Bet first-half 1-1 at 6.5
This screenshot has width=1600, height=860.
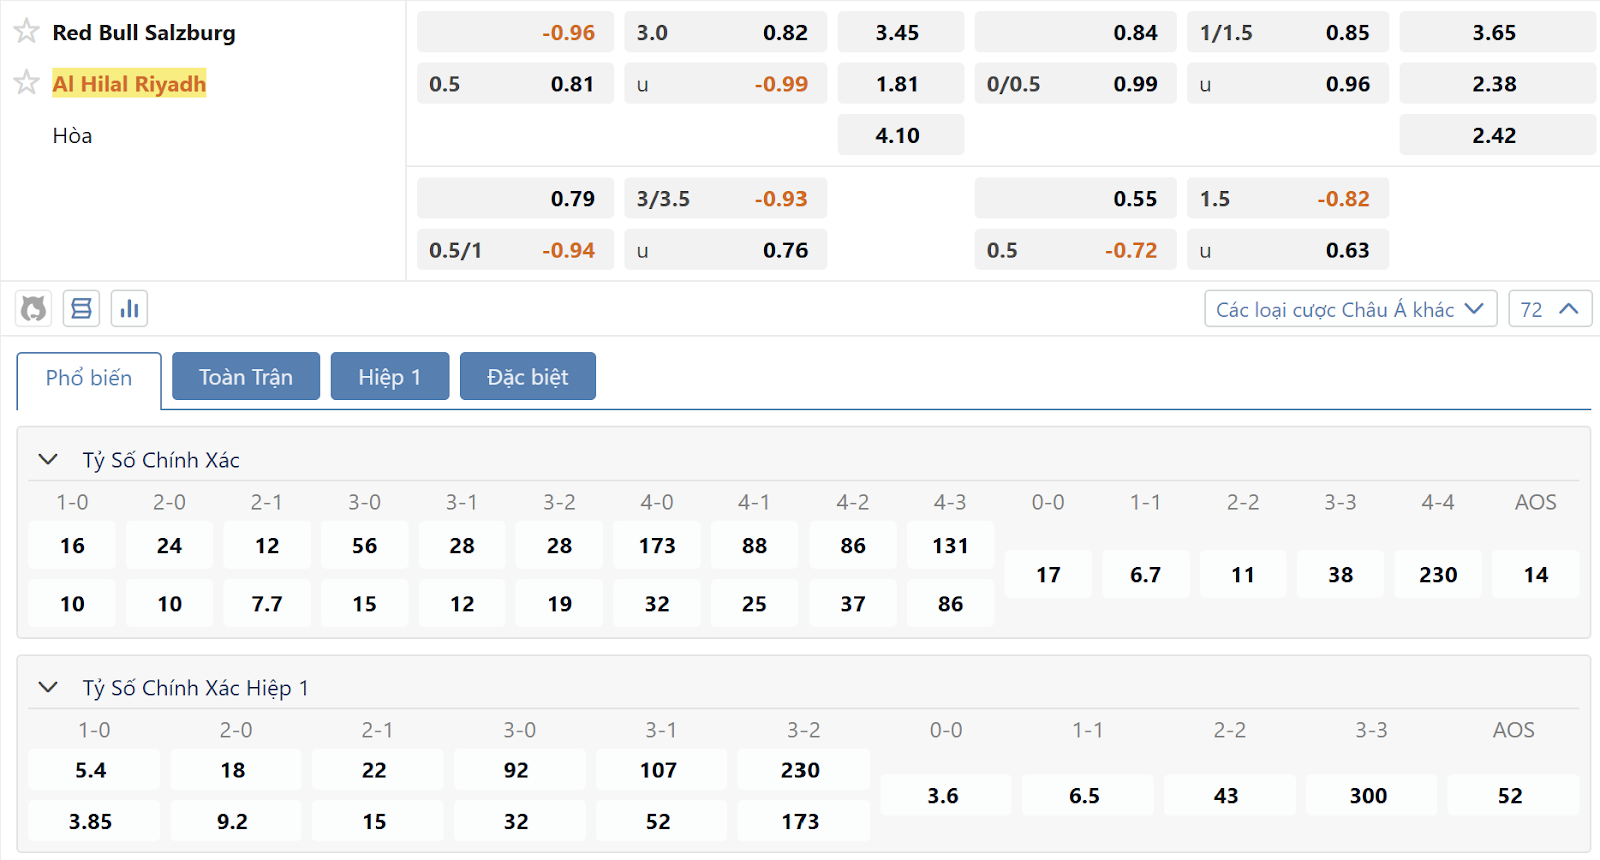click(1088, 796)
